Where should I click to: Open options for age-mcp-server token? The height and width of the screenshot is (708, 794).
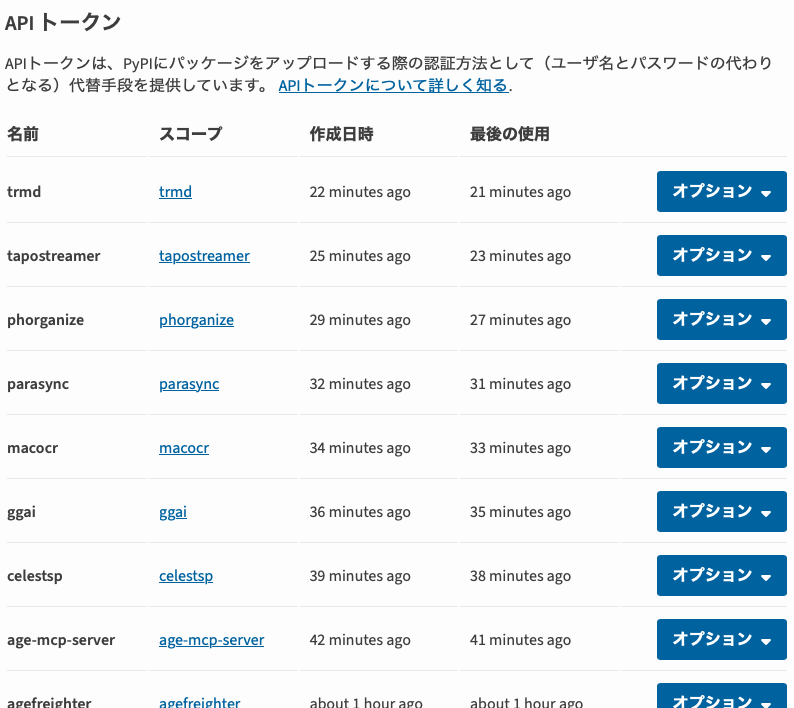pos(721,640)
